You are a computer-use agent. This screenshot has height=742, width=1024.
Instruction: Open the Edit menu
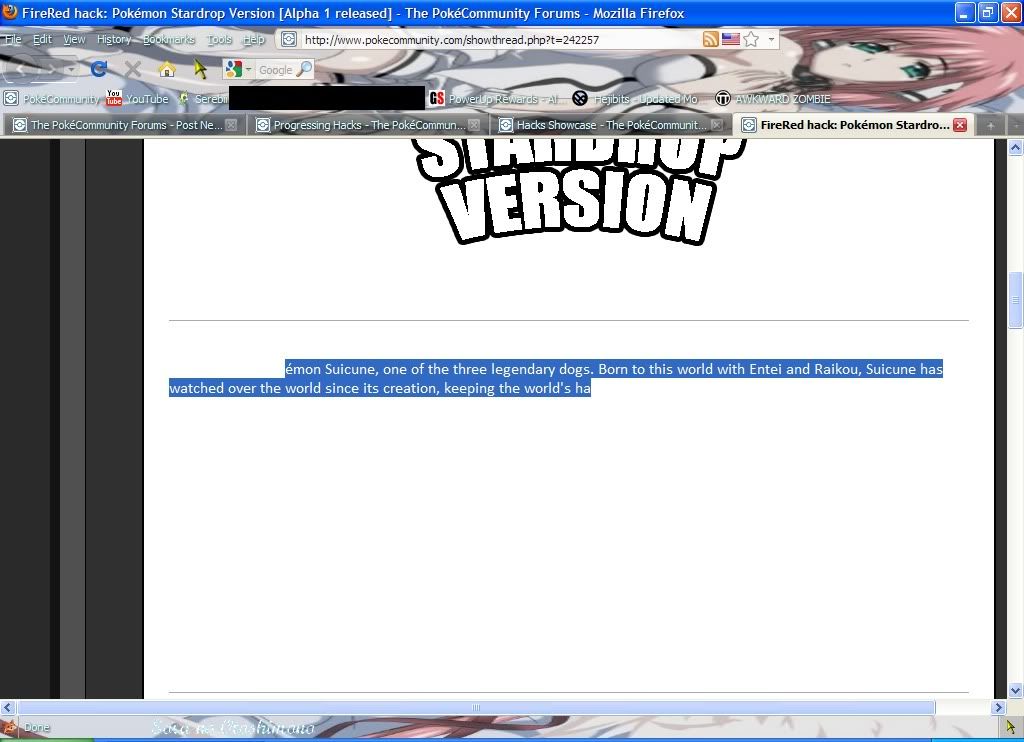(42, 39)
